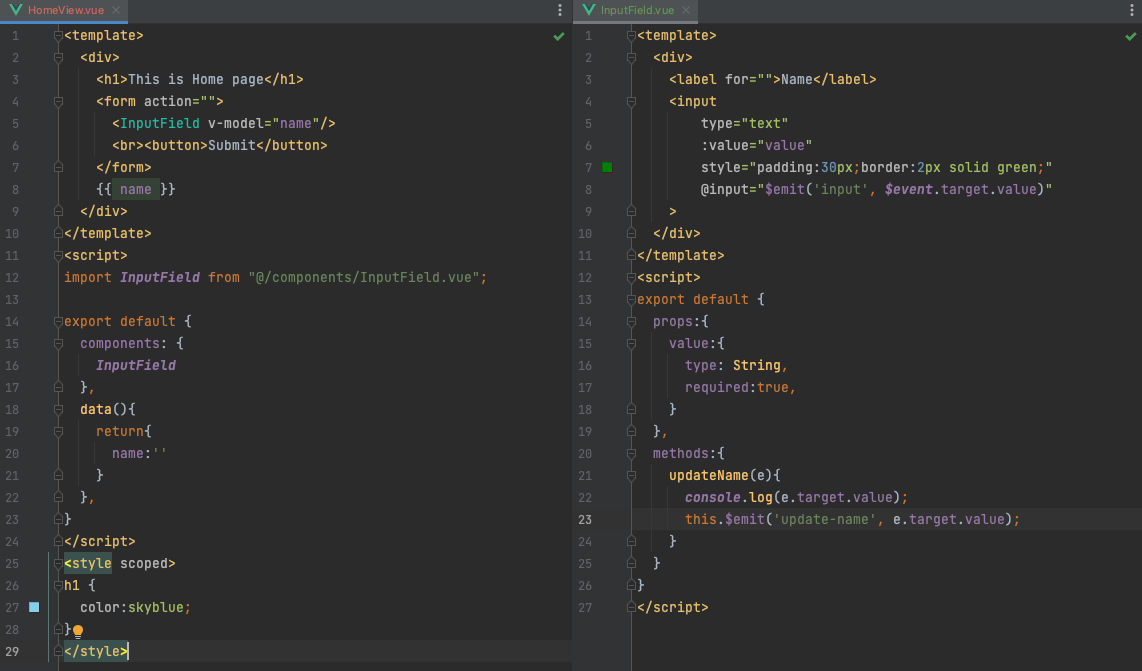Screen dimensions: 1142x671
Task: Click the InputField component tag with v-model
Action: click(224, 123)
